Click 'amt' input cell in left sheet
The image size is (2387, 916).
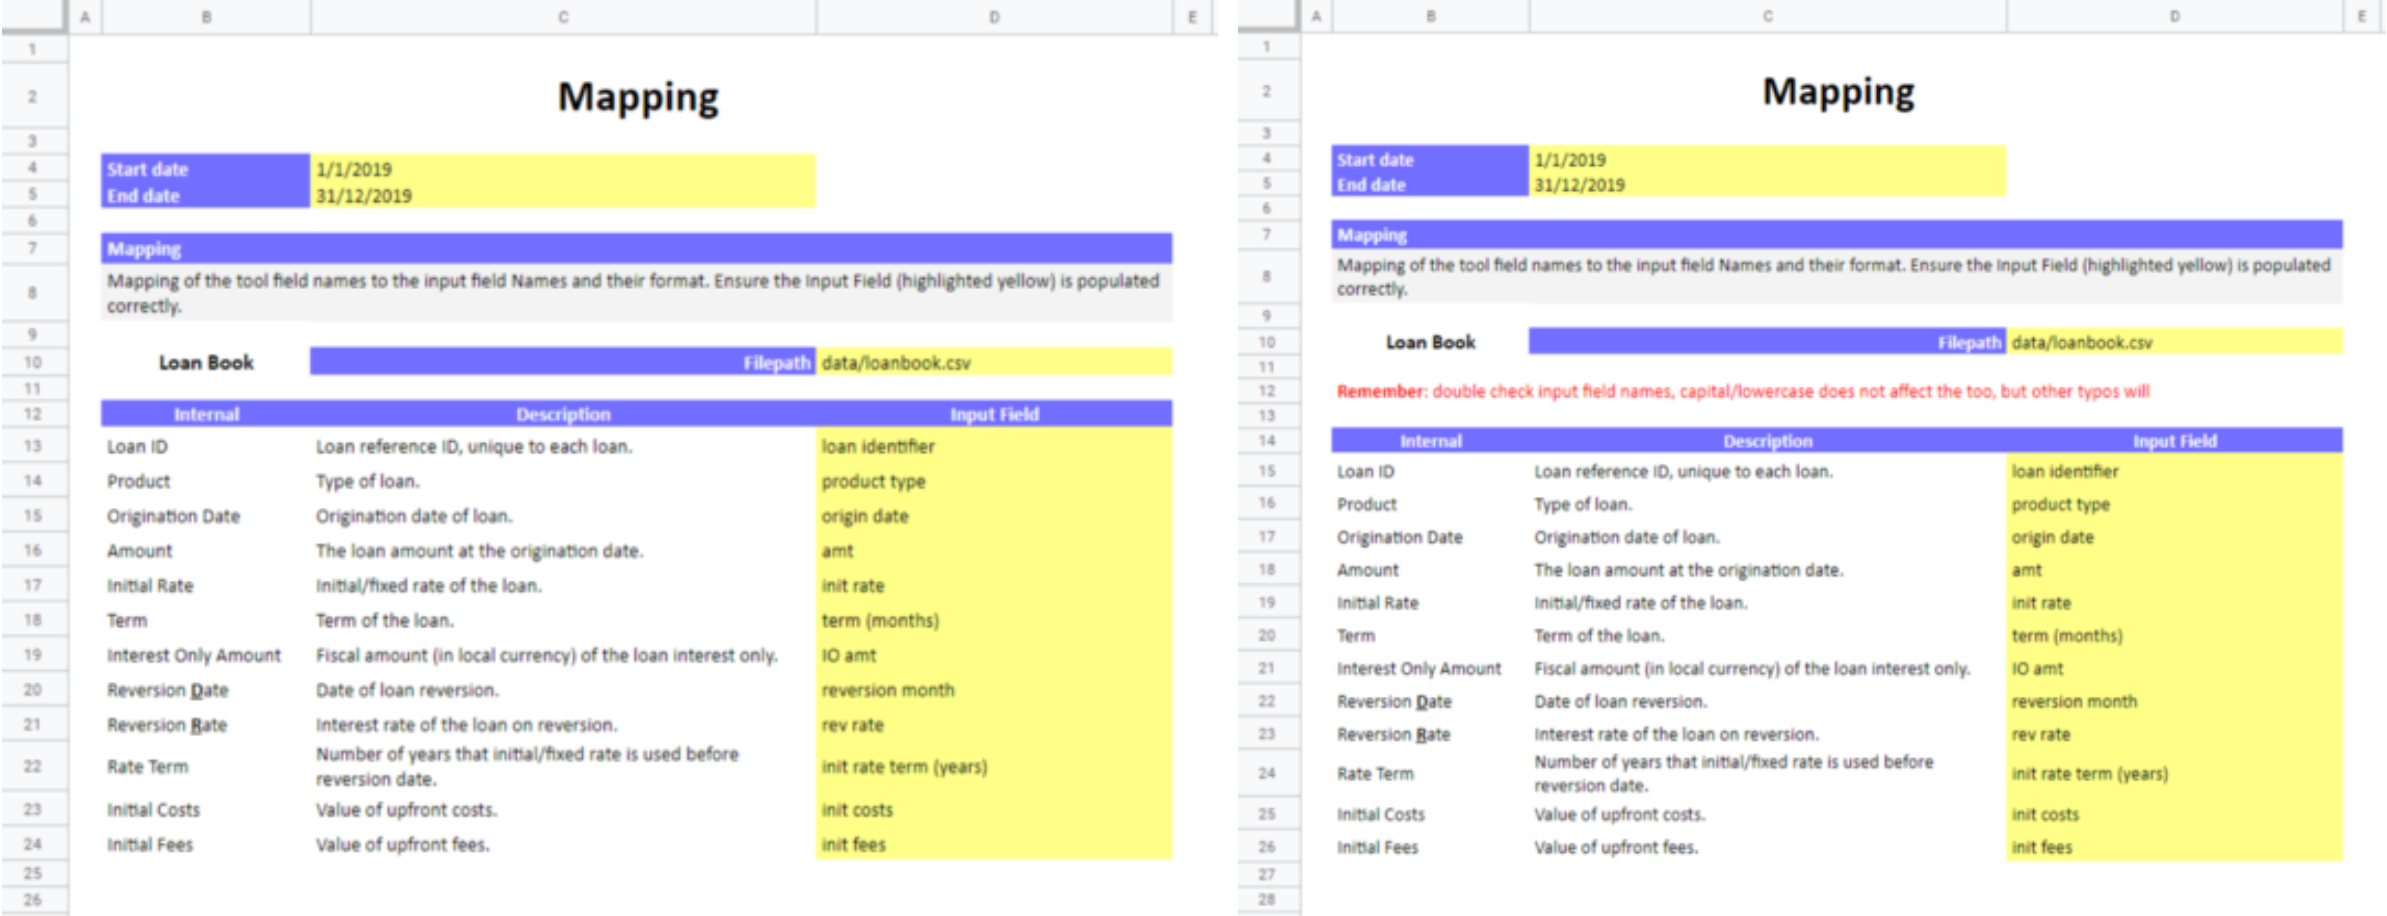tap(994, 551)
